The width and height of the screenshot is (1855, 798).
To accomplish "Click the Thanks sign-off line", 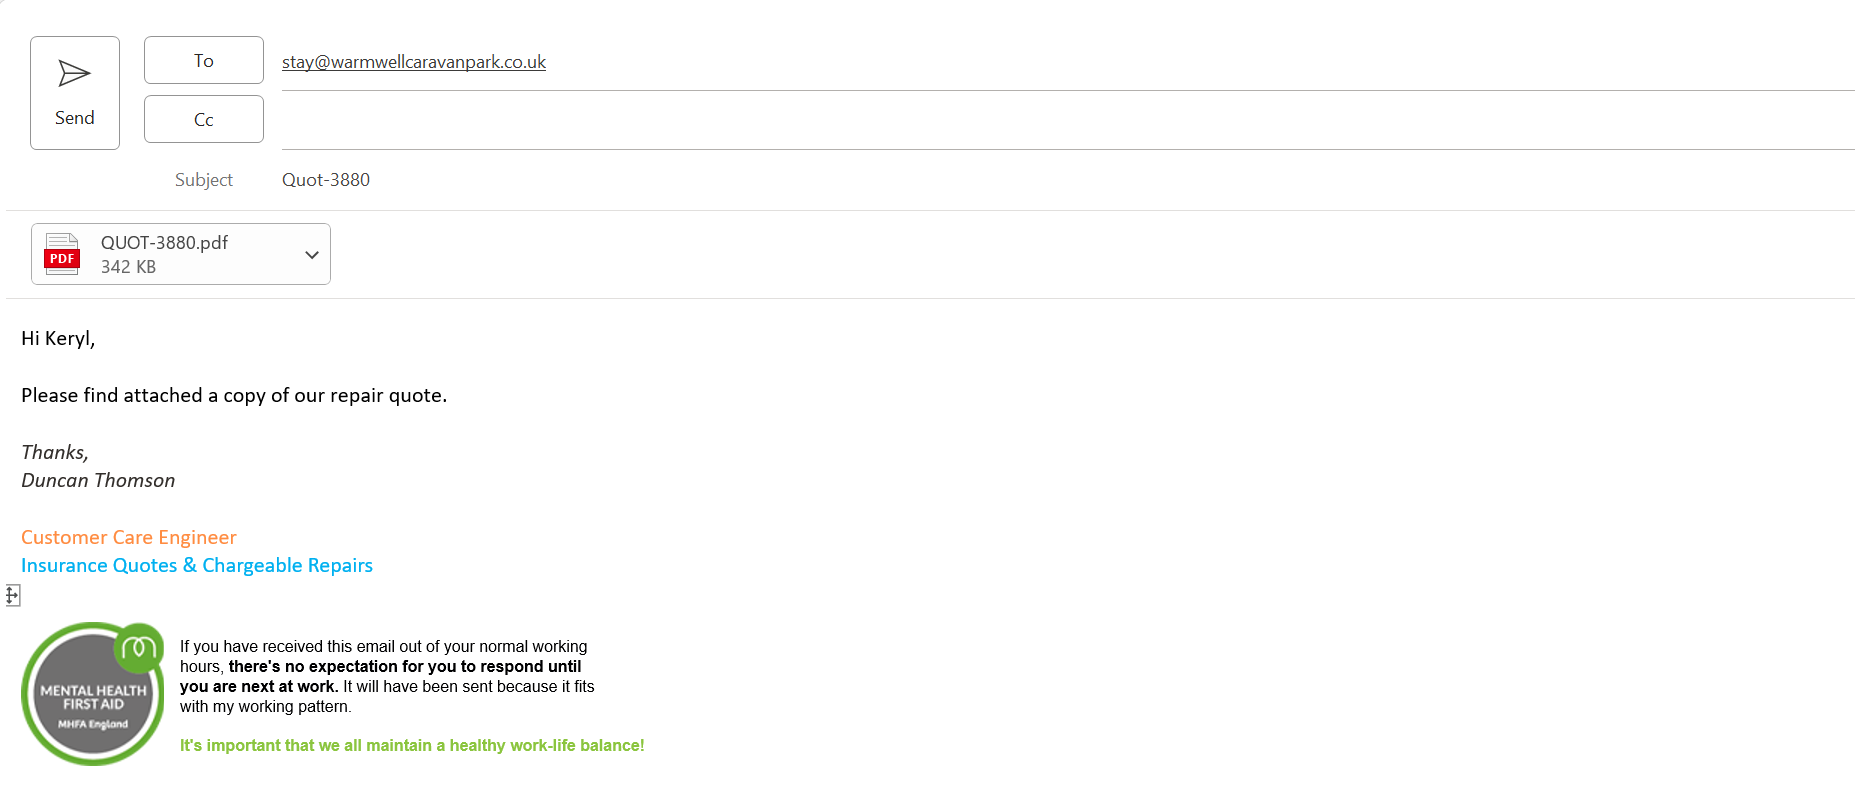I will point(55,453).
